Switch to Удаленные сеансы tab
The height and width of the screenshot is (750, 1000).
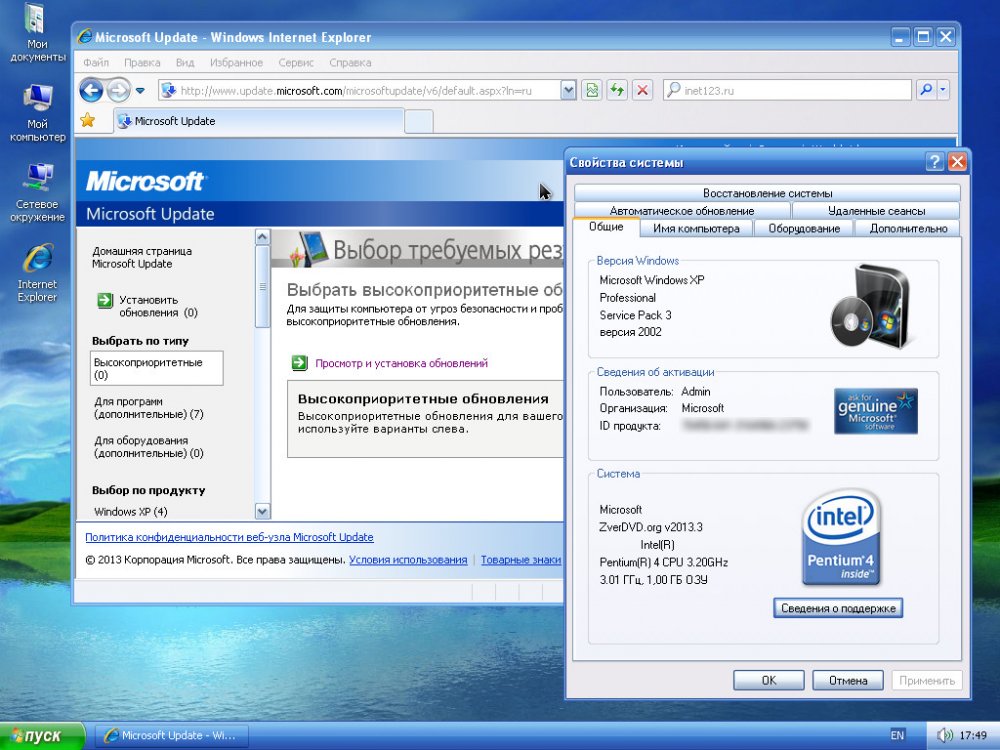(x=876, y=210)
